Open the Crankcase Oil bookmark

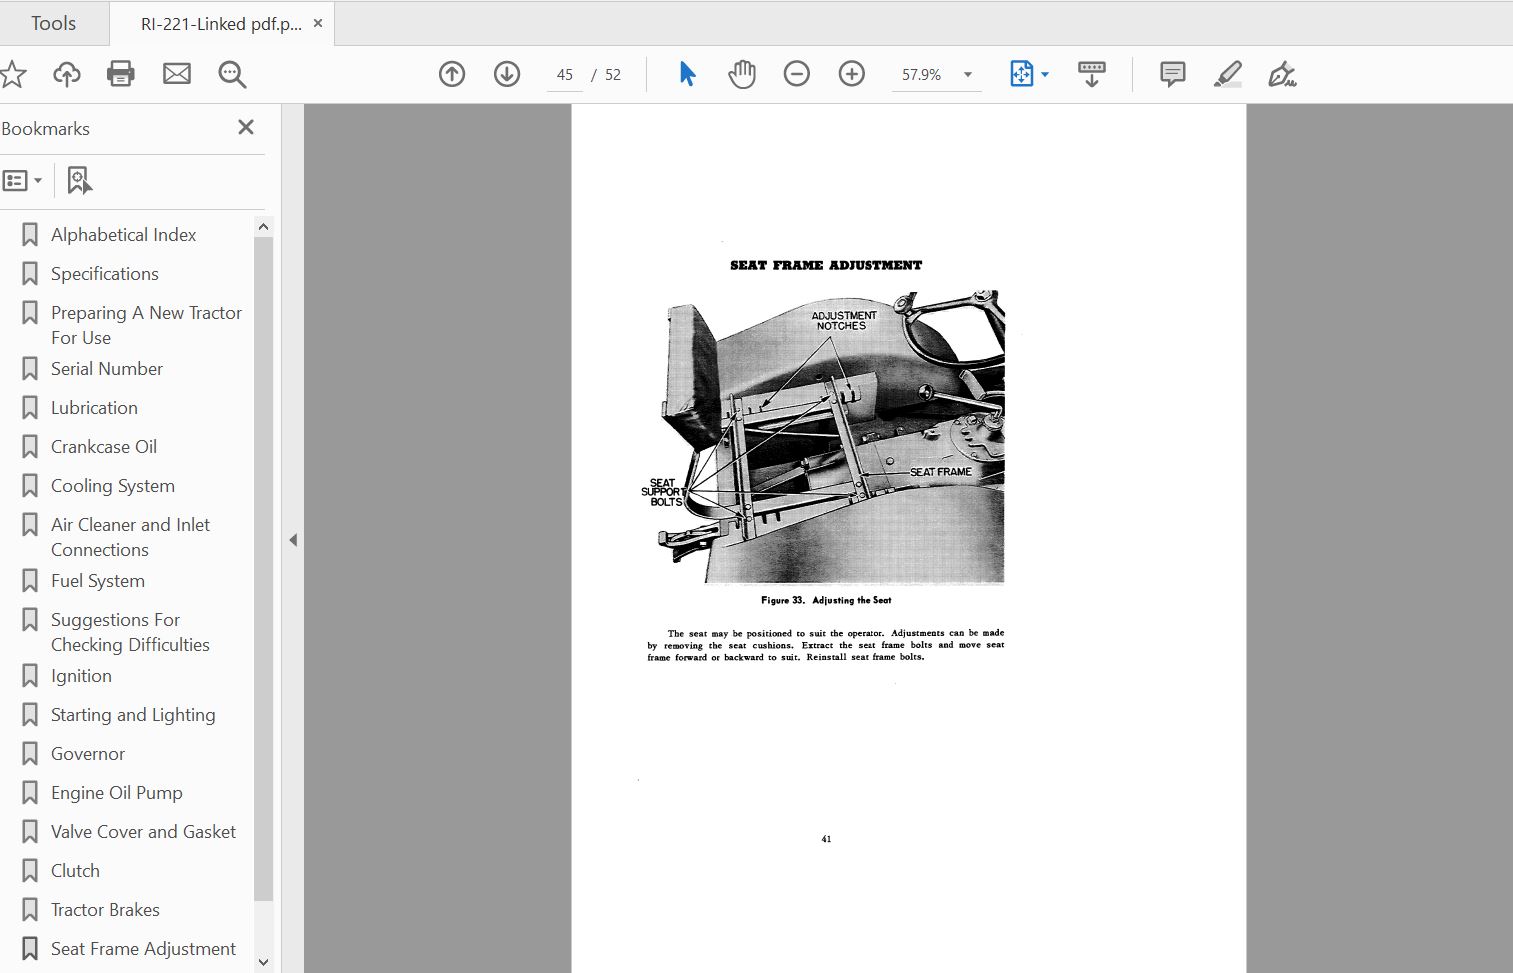point(104,447)
